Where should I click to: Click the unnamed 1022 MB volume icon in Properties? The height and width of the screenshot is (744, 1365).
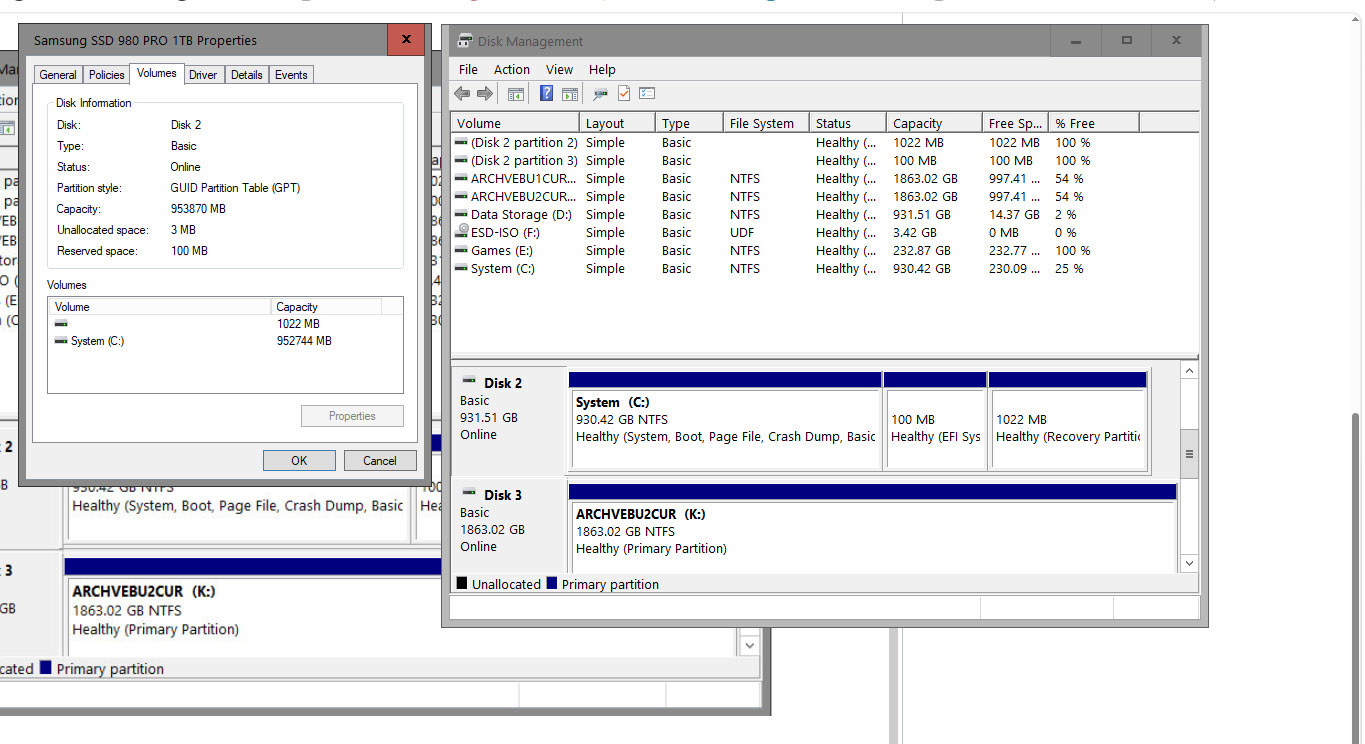pyautogui.click(x=61, y=324)
